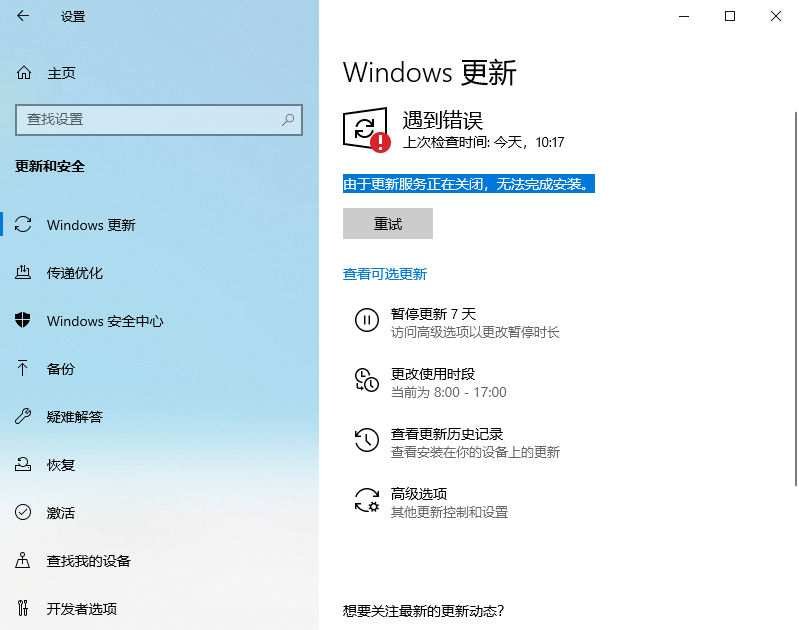Open the 恢复 recovery section
Viewport: 799px width, 630px height.
coord(61,465)
